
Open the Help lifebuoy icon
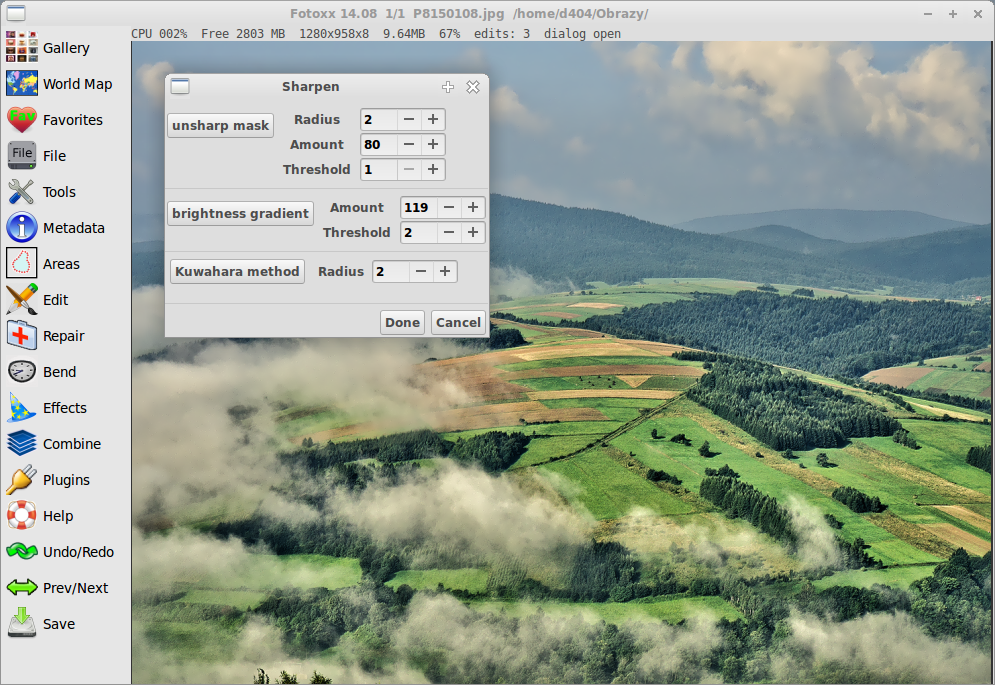pyautogui.click(x=22, y=515)
